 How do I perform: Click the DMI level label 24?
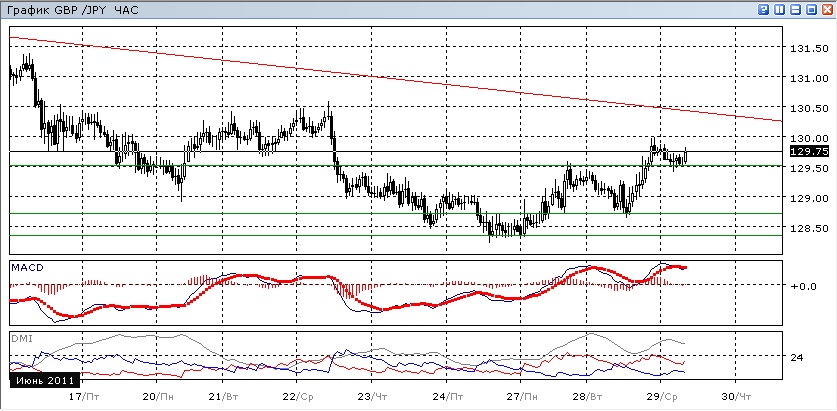796,357
